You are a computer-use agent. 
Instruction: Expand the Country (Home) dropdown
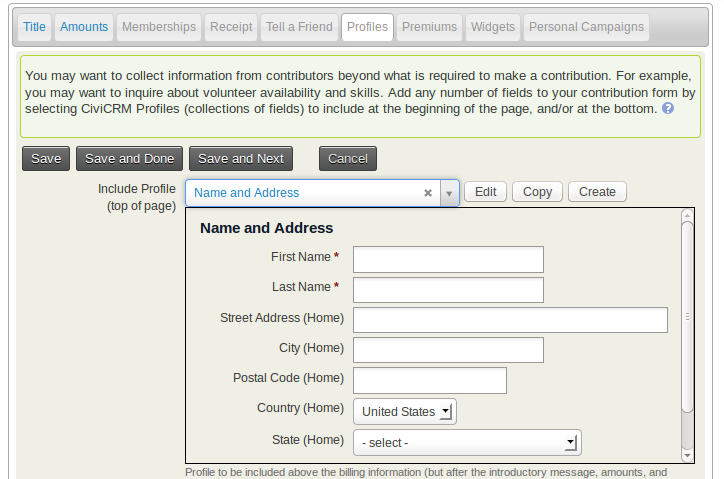point(405,412)
